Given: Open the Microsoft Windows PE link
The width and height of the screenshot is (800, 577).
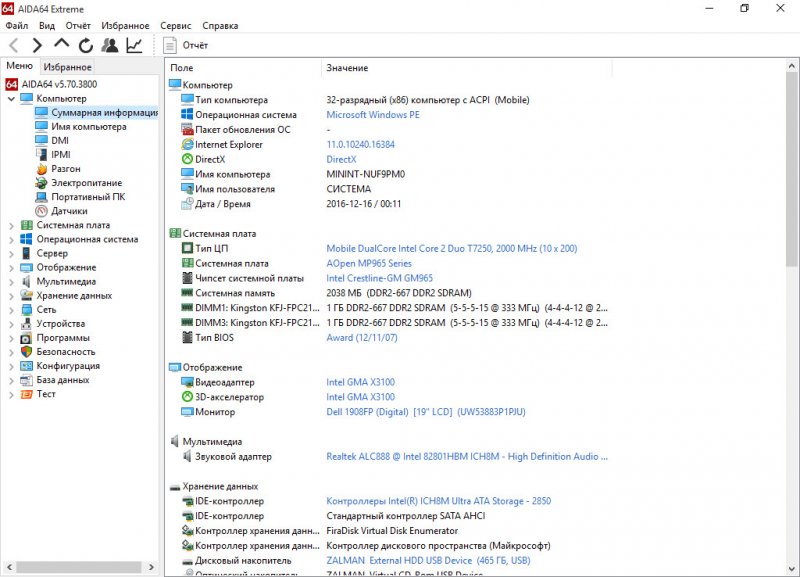Looking at the screenshot, I should pos(373,115).
